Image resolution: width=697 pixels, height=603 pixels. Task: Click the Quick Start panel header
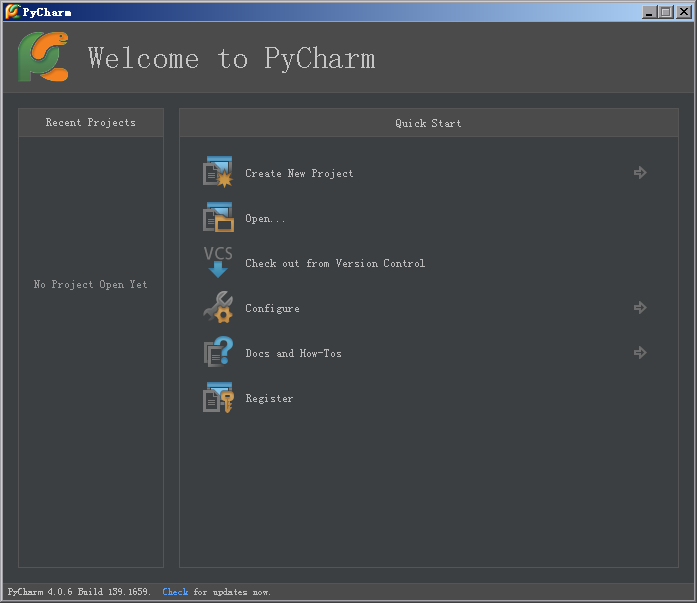tap(429, 123)
